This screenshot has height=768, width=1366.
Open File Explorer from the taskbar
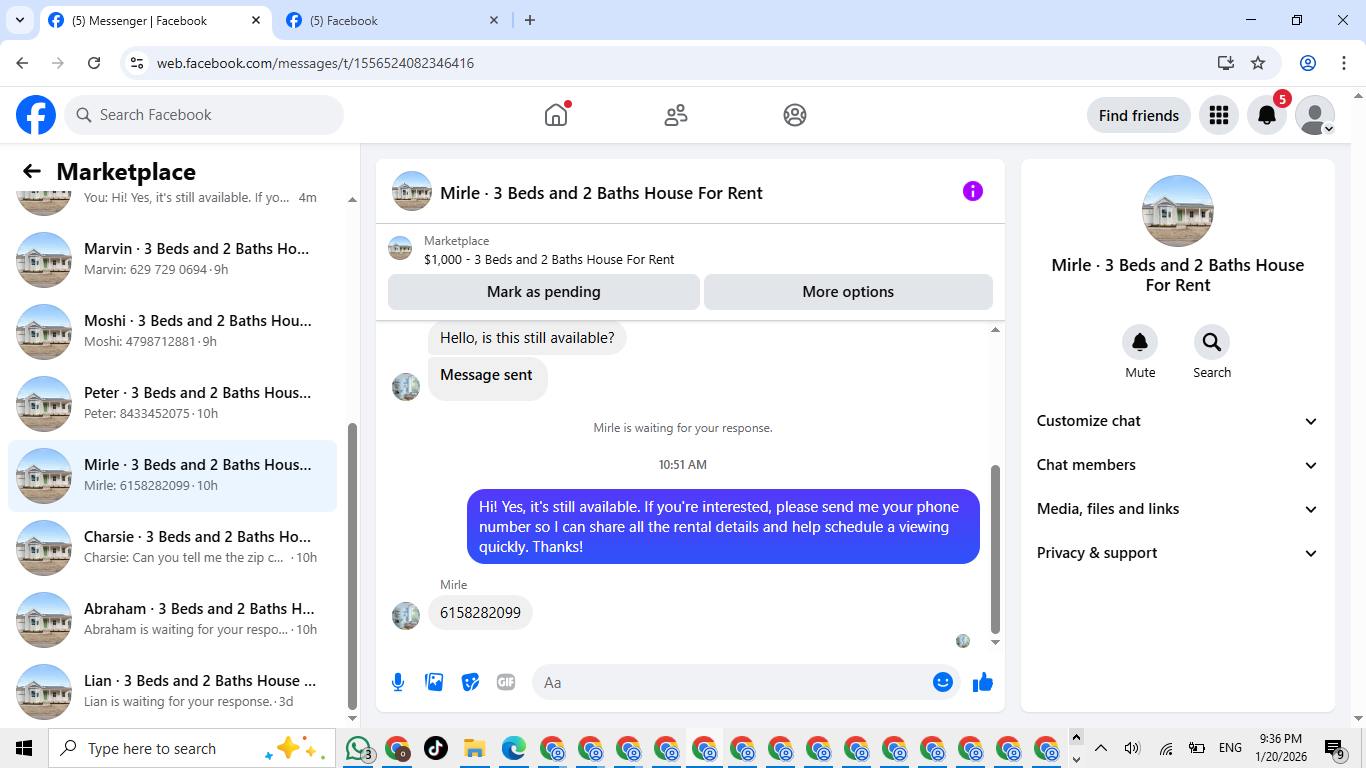click(474, 748)
